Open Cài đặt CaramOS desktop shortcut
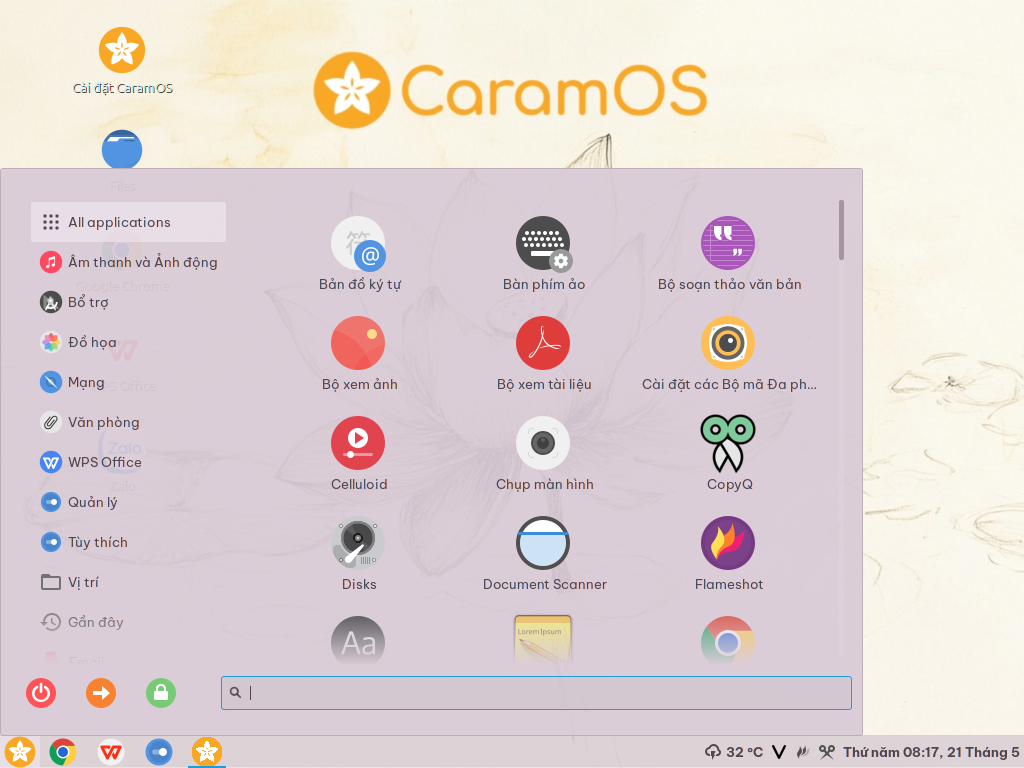 [122, 62]
